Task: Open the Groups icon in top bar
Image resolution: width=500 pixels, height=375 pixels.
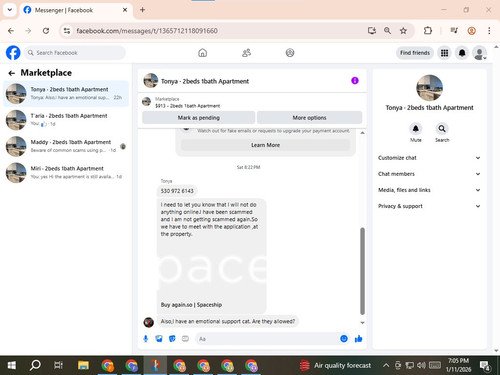Action: click(x=290, y=53)
